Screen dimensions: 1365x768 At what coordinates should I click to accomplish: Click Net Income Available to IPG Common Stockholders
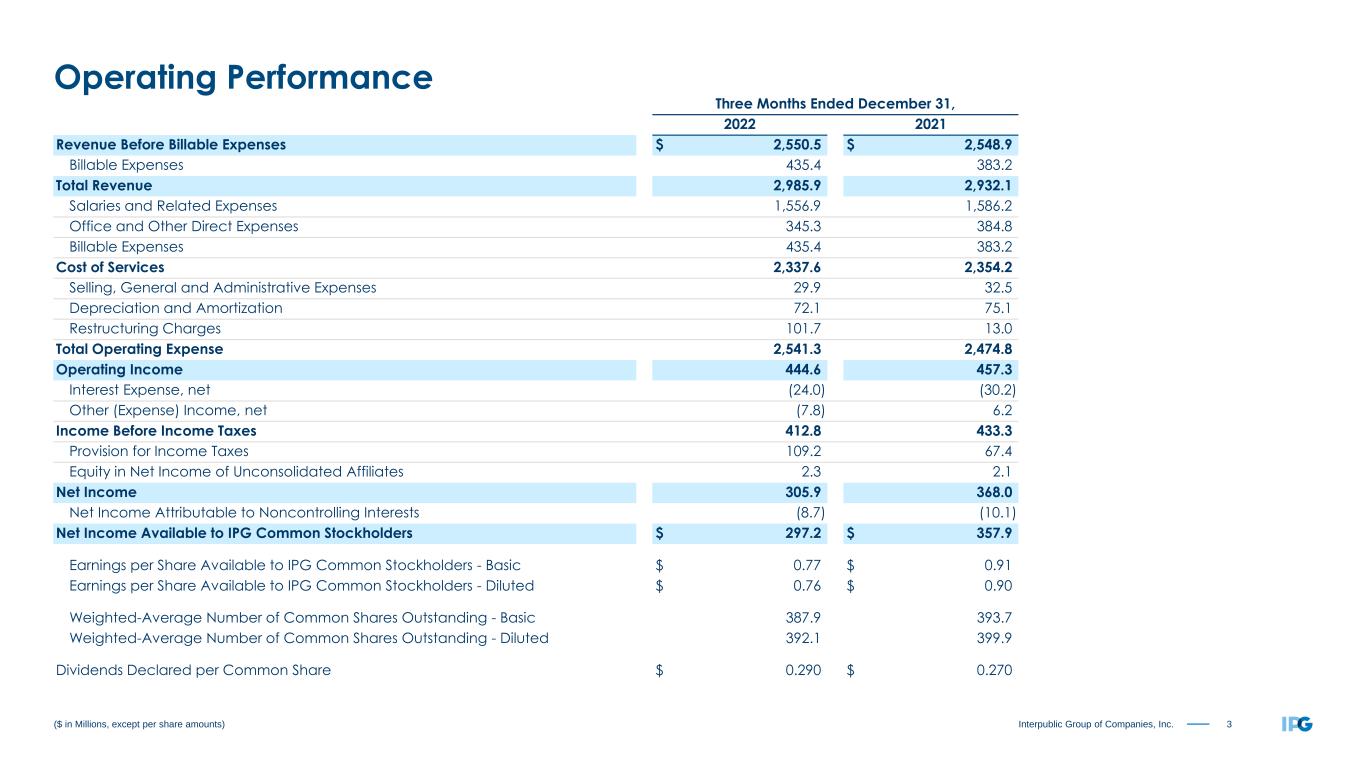(234, 533)
